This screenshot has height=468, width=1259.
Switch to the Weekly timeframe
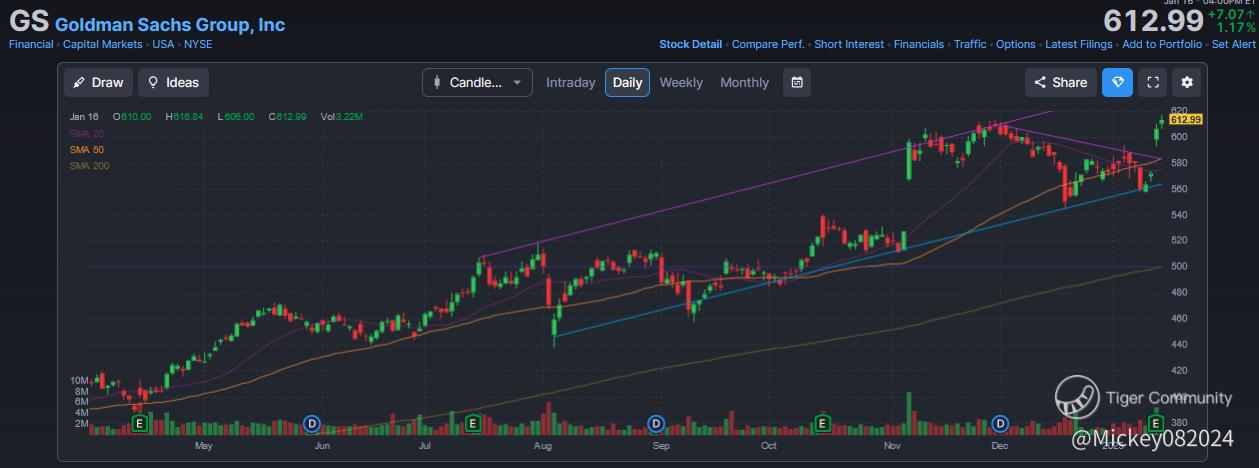click(x=681, y=82)
